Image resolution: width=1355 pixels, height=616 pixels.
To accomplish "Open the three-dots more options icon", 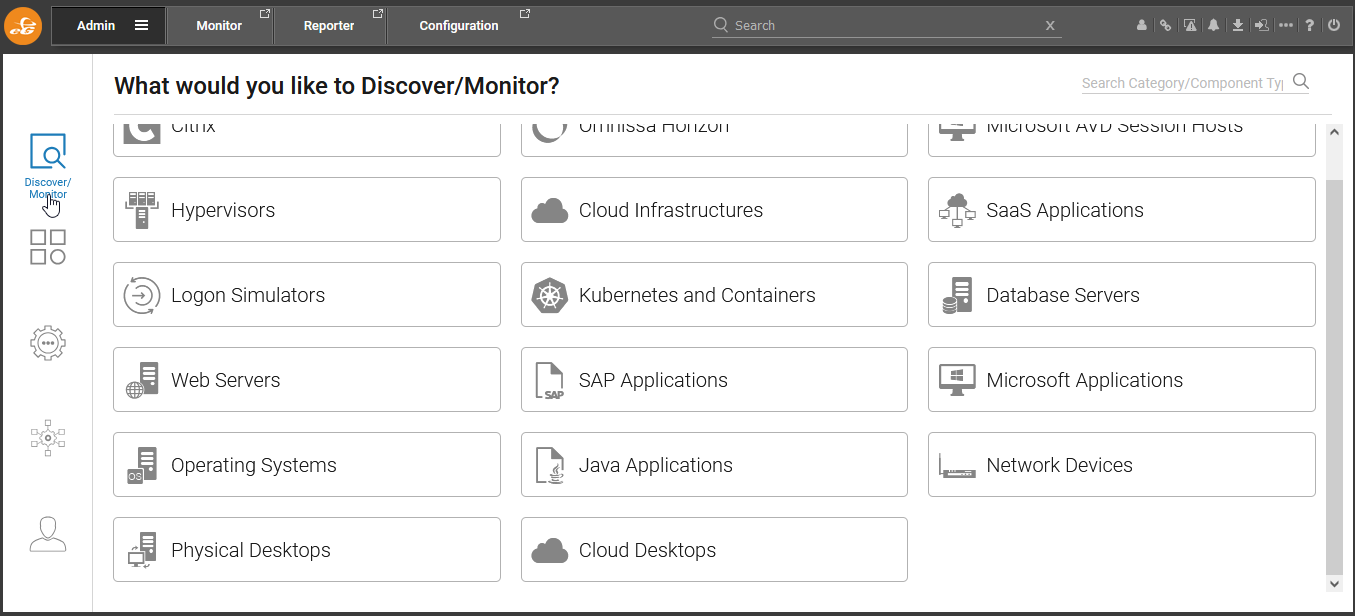I will [x=1286, y=26].
